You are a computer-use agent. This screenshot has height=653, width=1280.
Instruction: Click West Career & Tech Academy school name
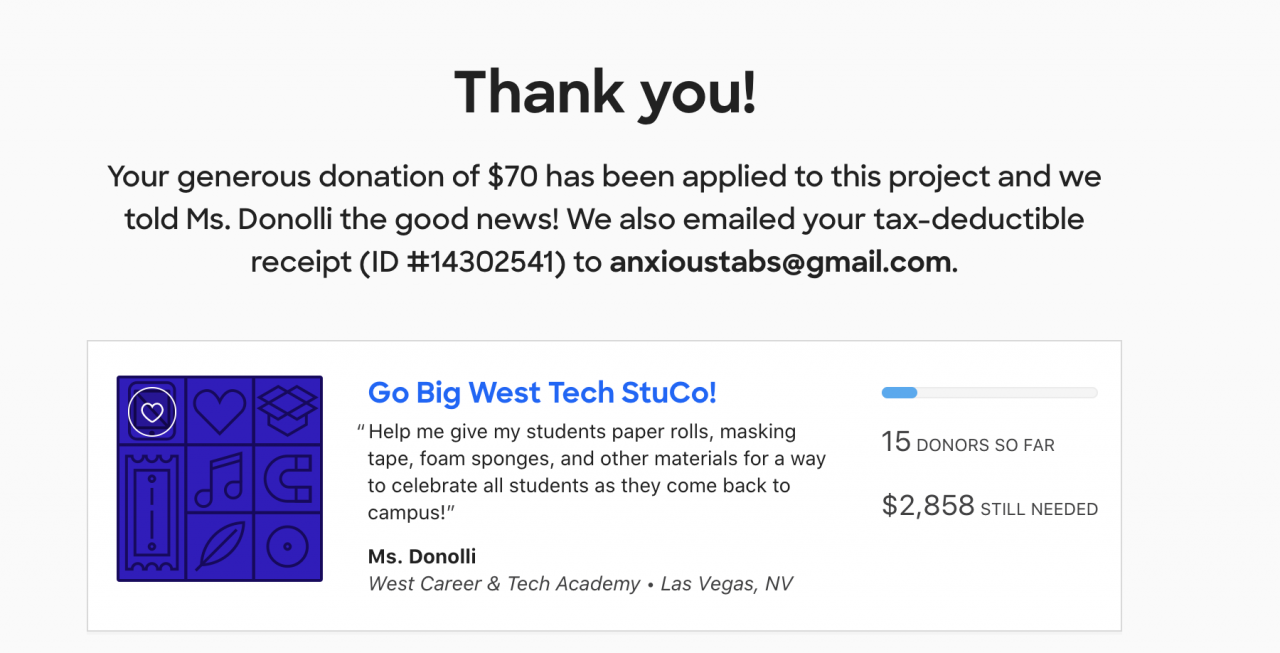504,584
